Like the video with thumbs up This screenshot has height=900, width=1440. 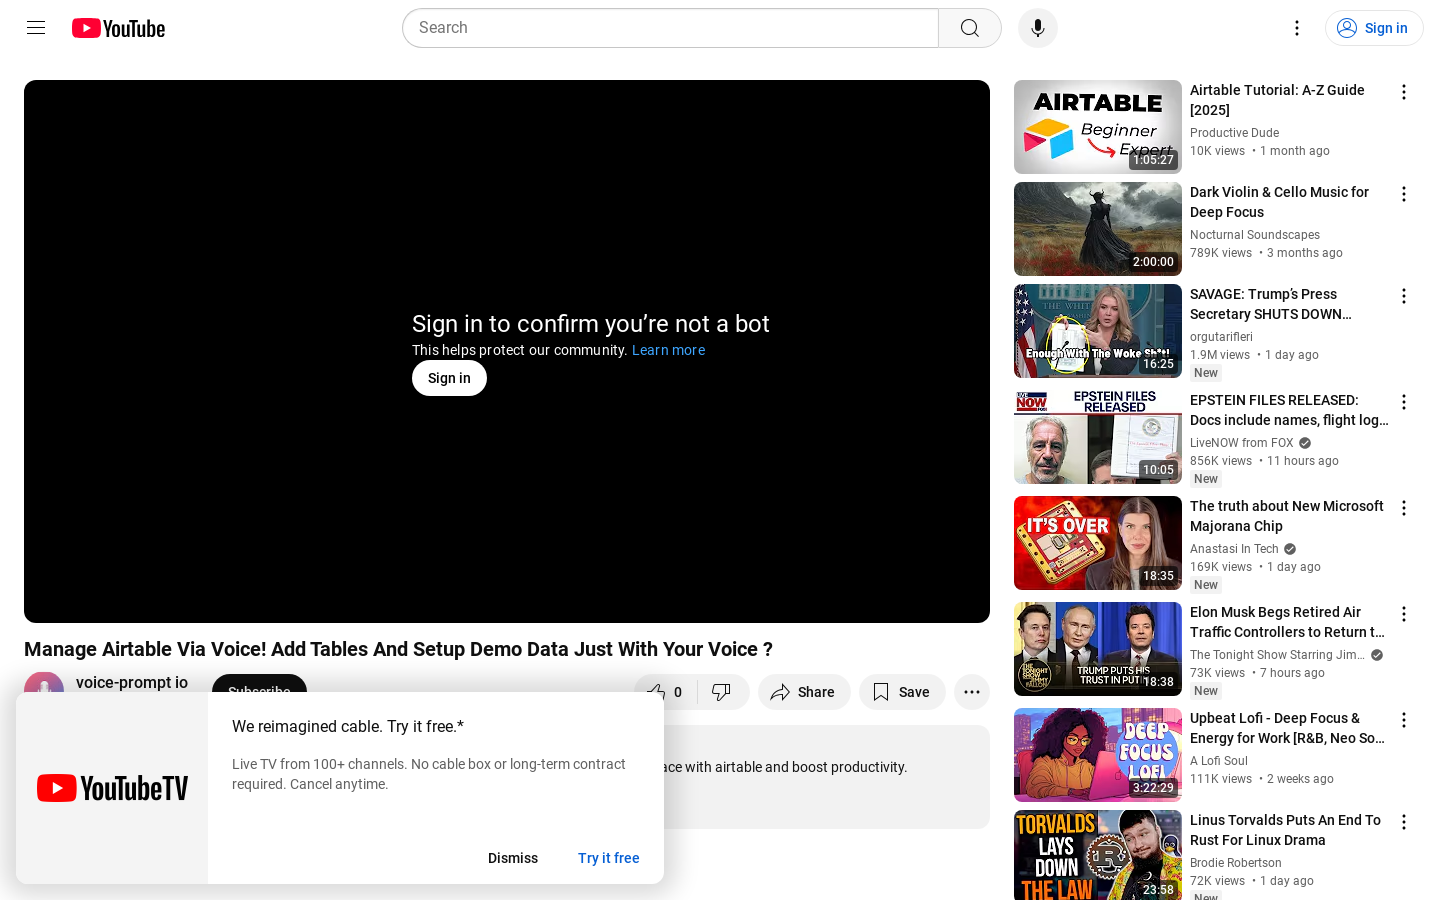pos(666,692)
